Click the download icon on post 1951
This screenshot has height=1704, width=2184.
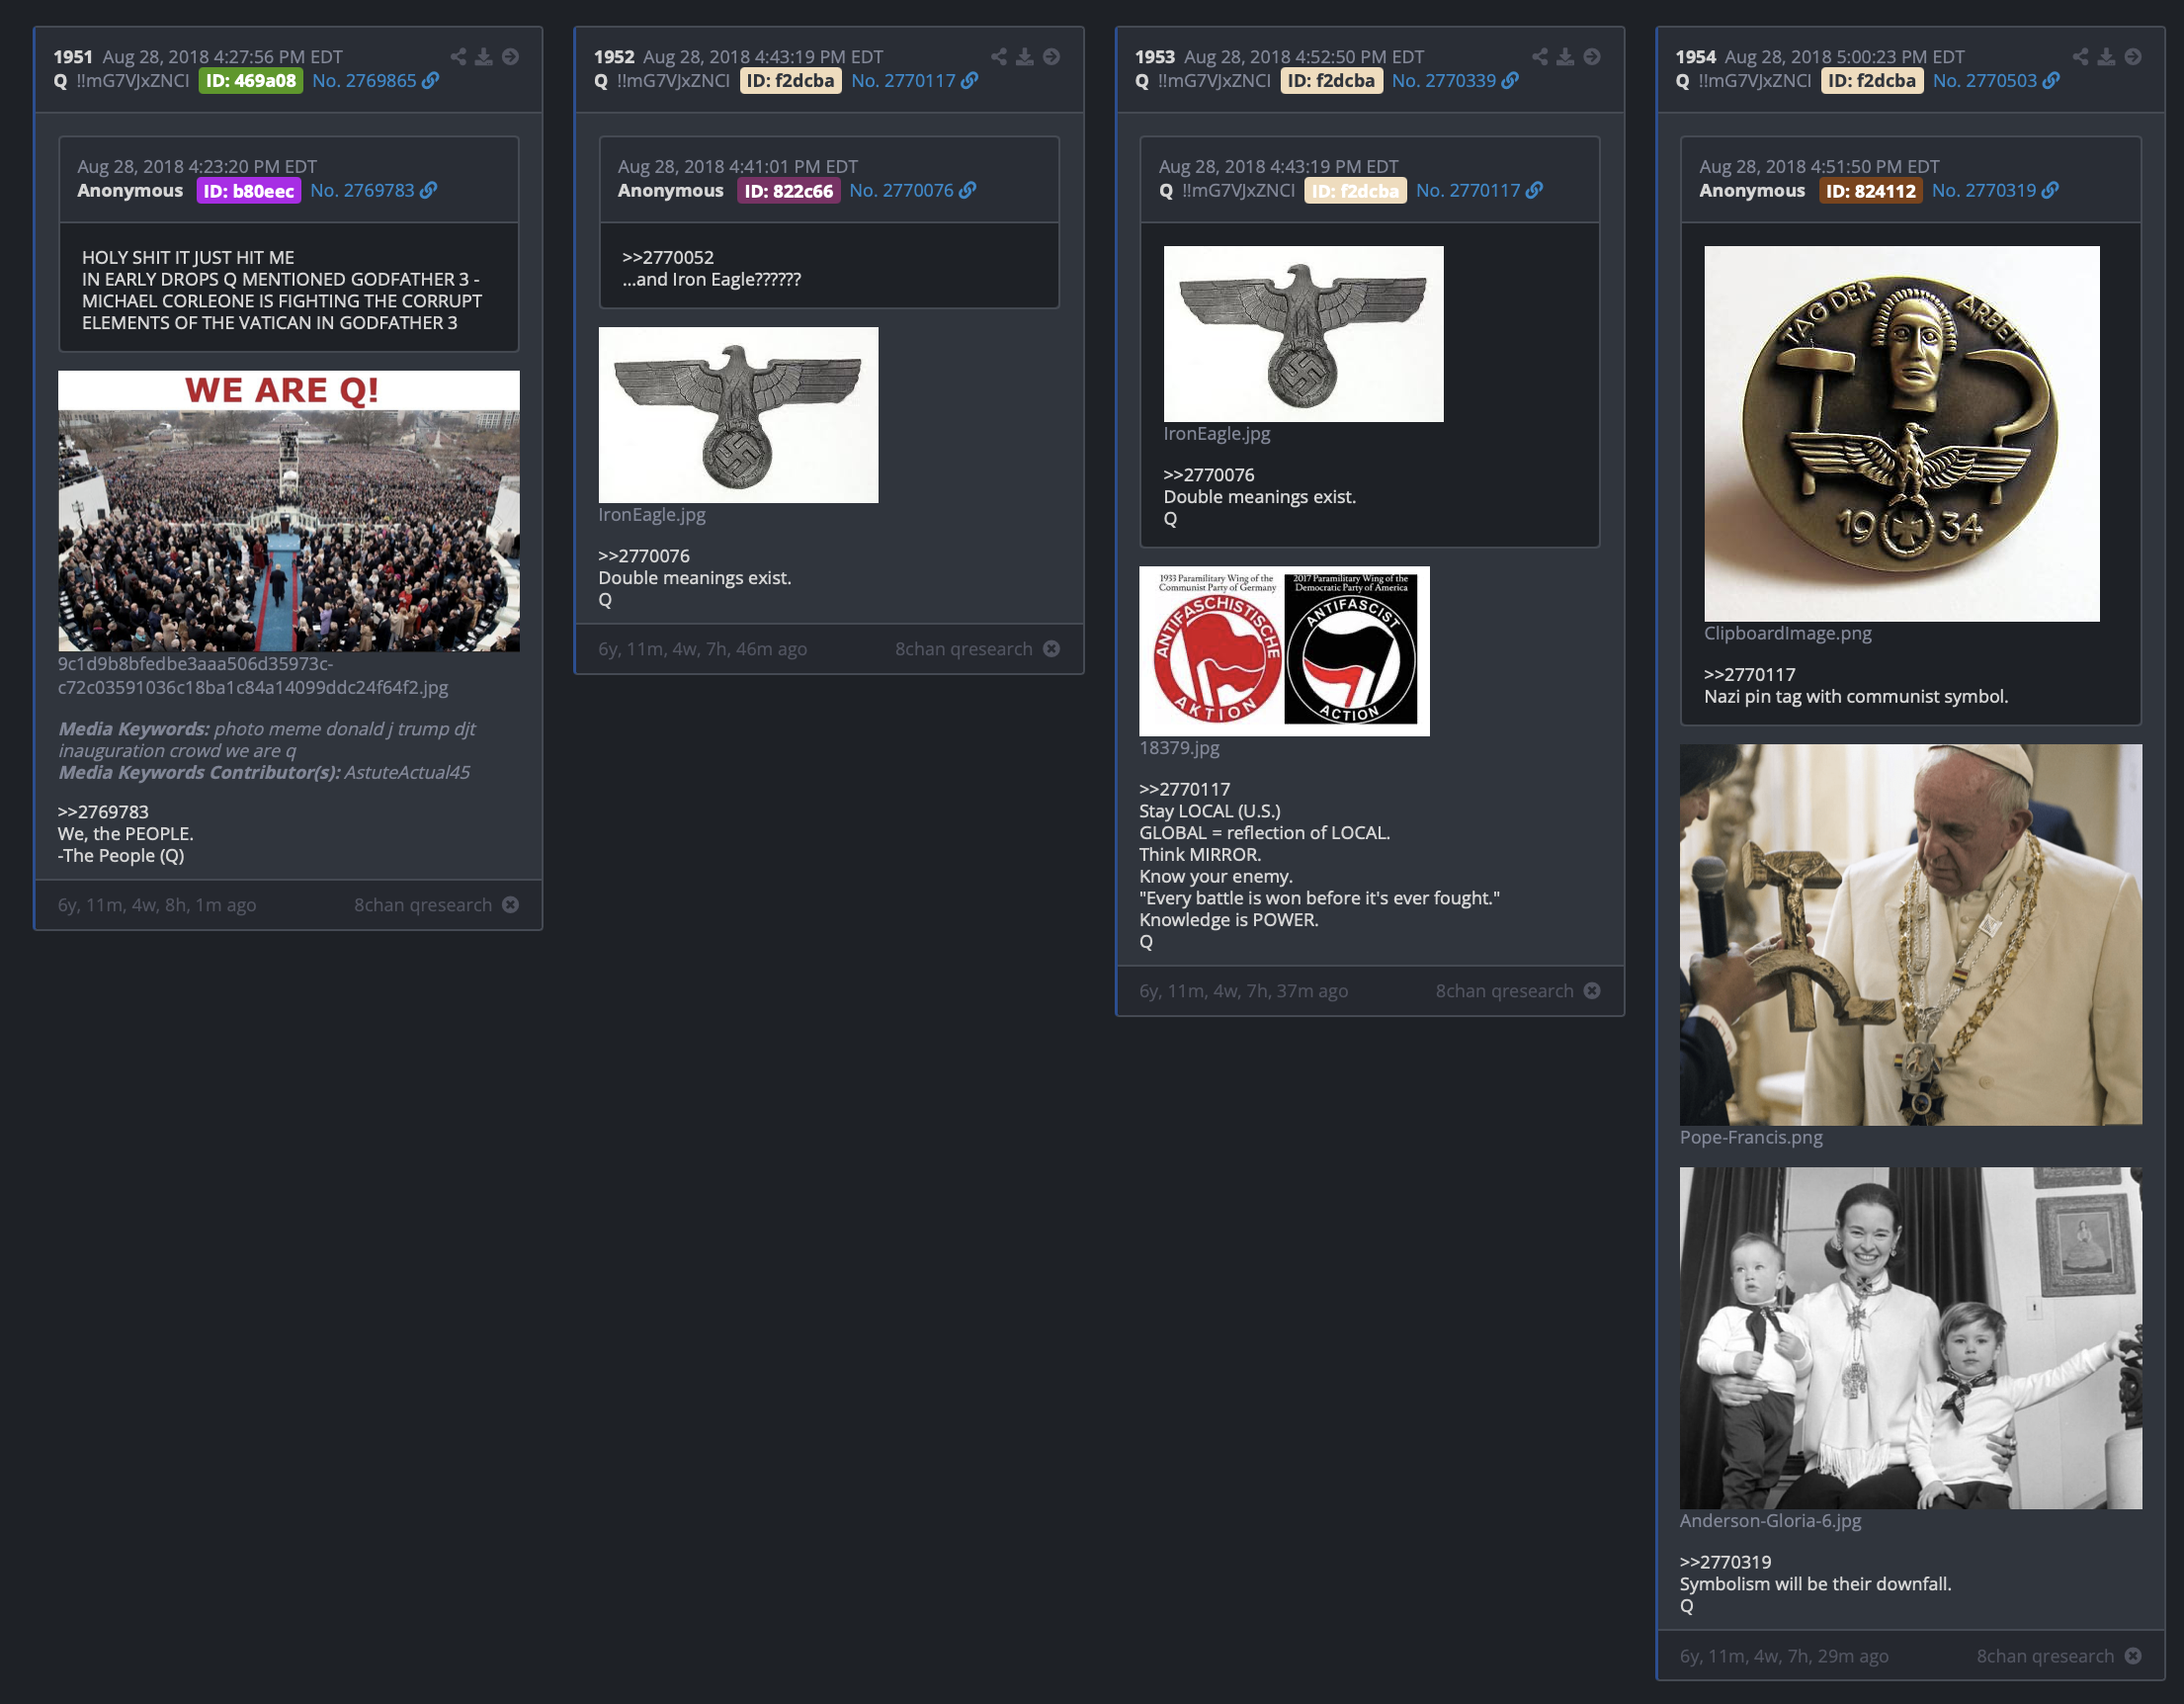pos(484,57)
